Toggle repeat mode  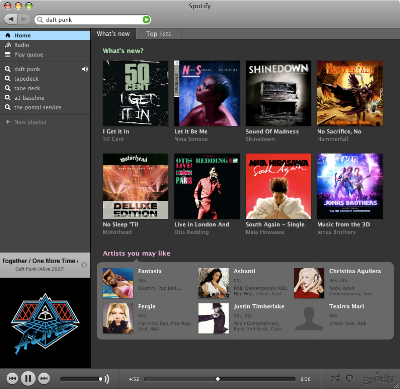tap(349, 378)
